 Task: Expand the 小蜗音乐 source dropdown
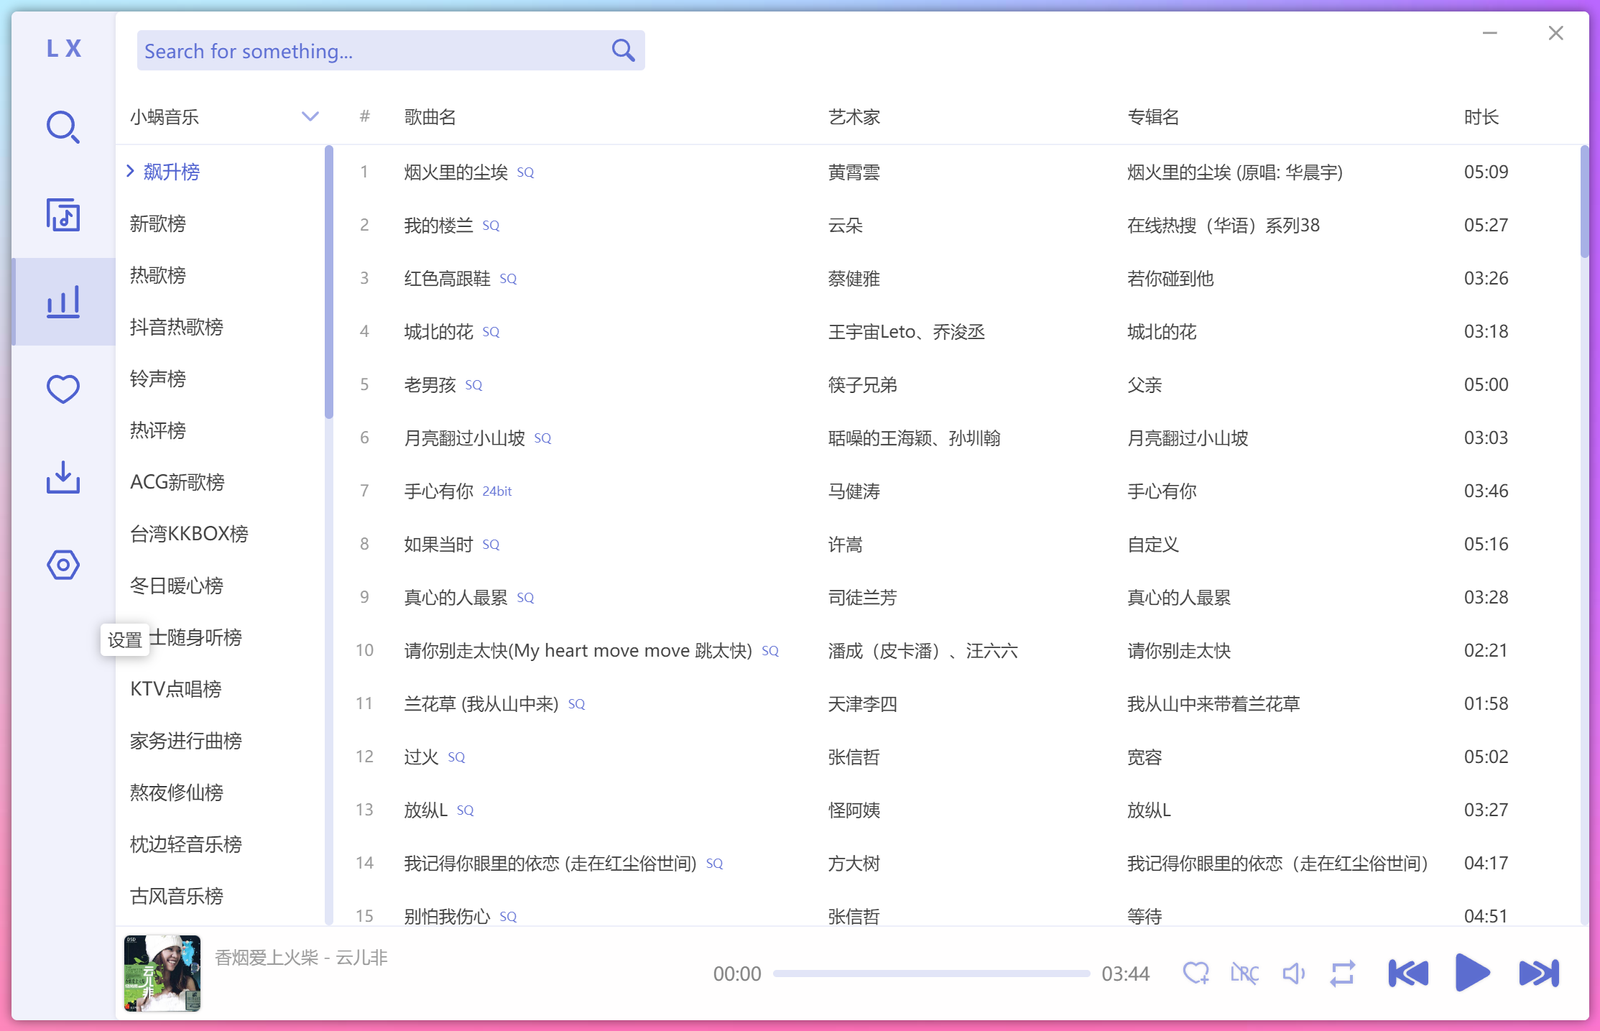click(x=310, y=117)
